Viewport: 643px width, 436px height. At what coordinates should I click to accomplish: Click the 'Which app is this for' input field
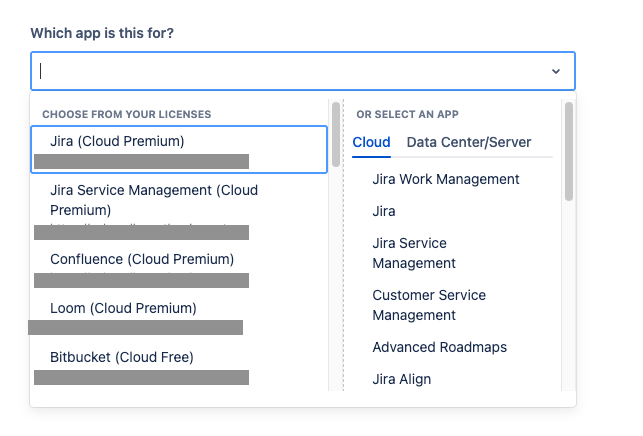point(290,71)
